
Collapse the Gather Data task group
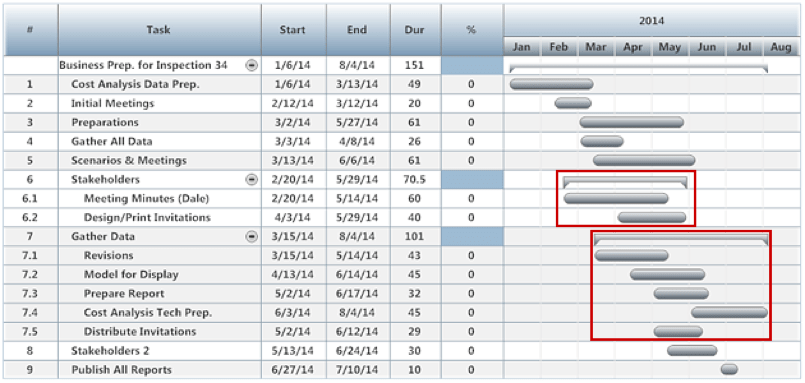252,236
